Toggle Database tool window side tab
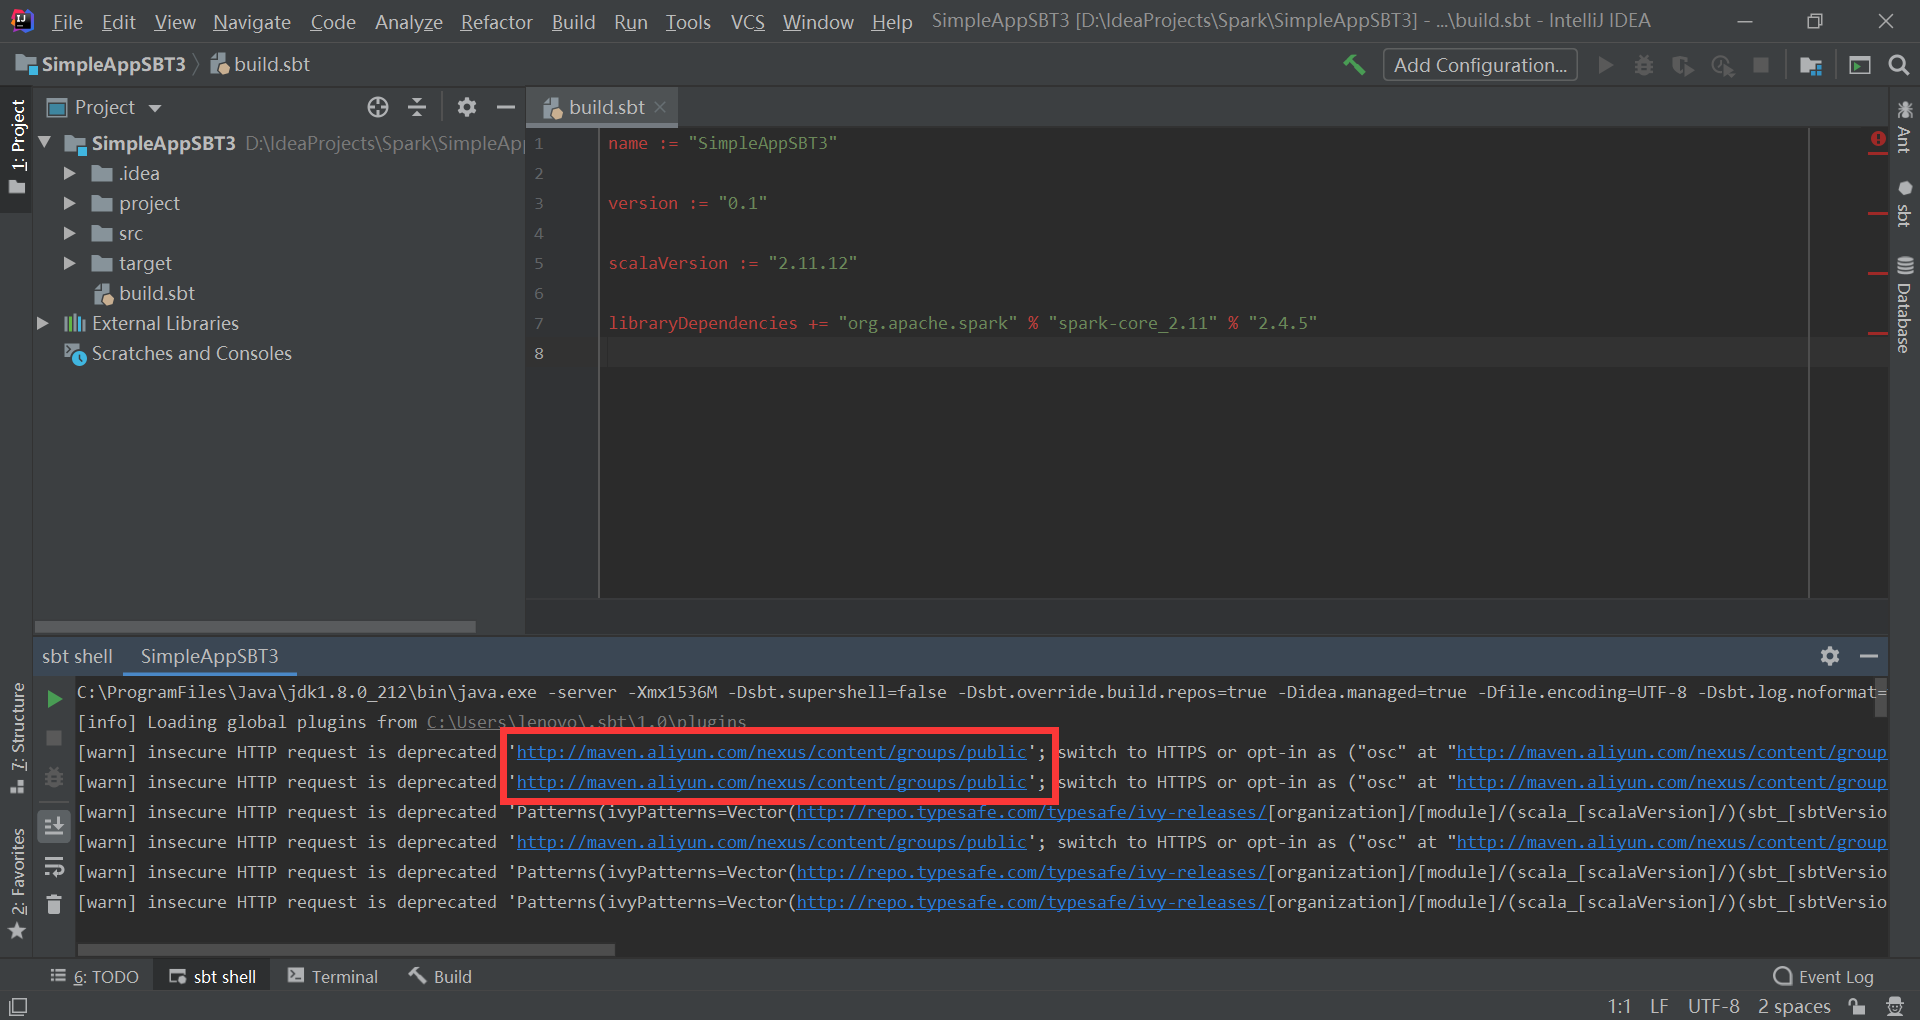The image size is (1920, 1020). [1904, 305]
